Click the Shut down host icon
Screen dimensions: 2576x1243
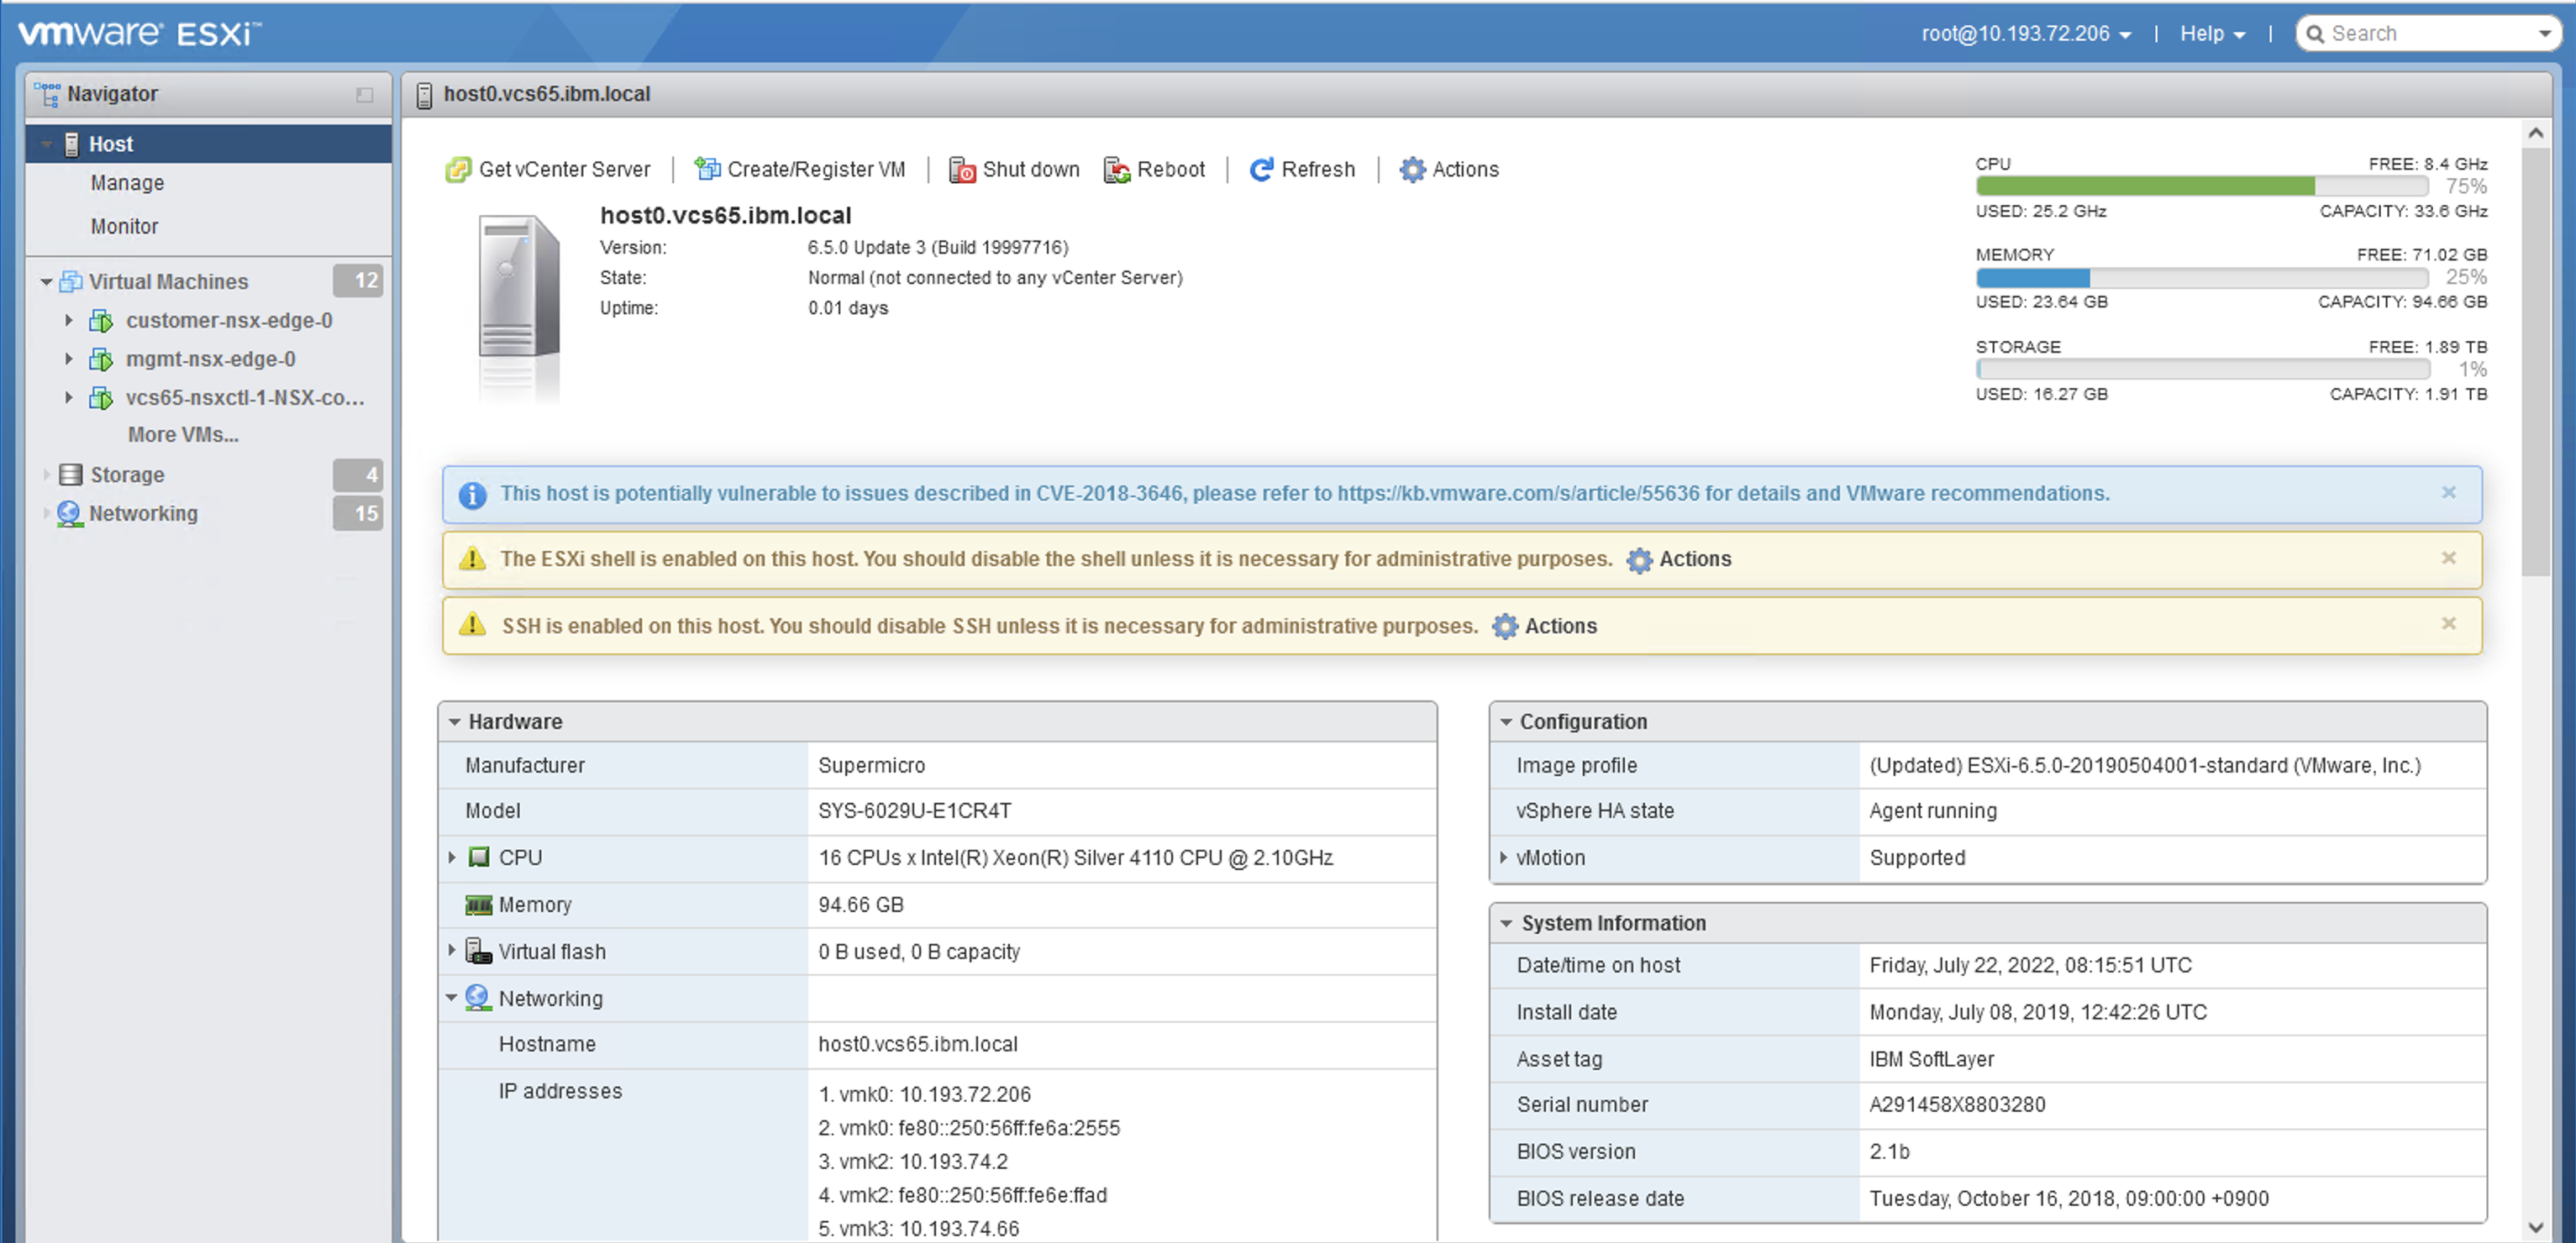(x=961, y=170)
